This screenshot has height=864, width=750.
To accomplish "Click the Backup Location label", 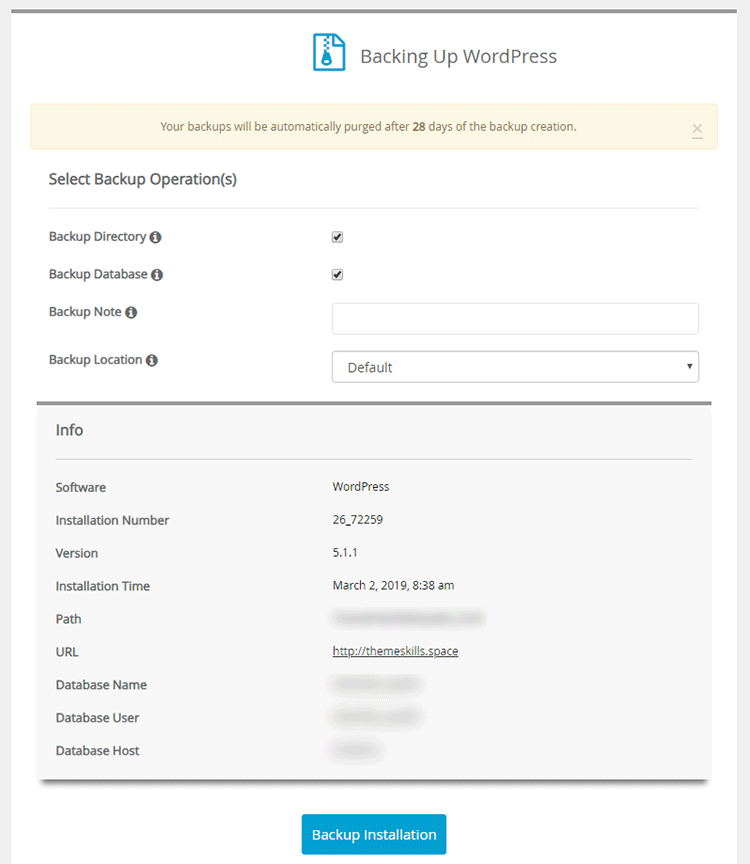I will [x=95, y=360].
